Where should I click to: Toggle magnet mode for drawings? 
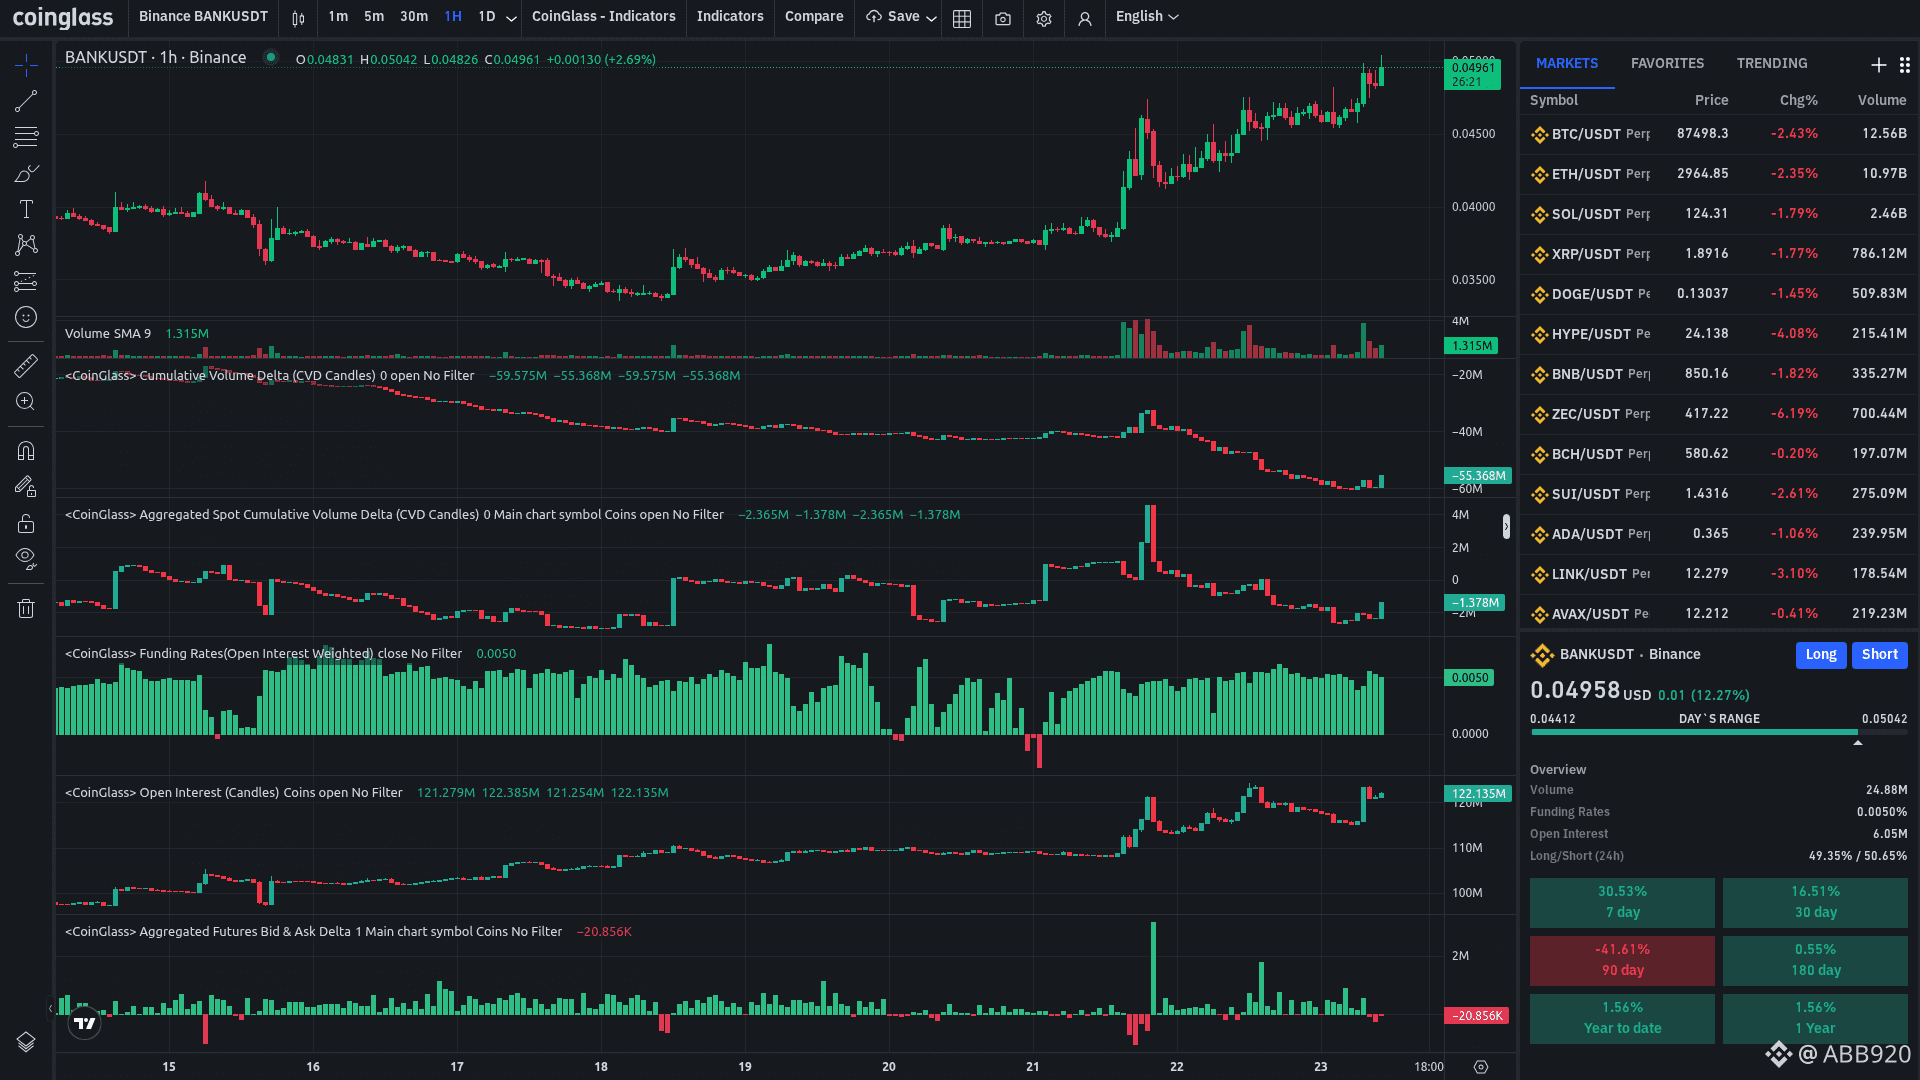coord(26,451)
